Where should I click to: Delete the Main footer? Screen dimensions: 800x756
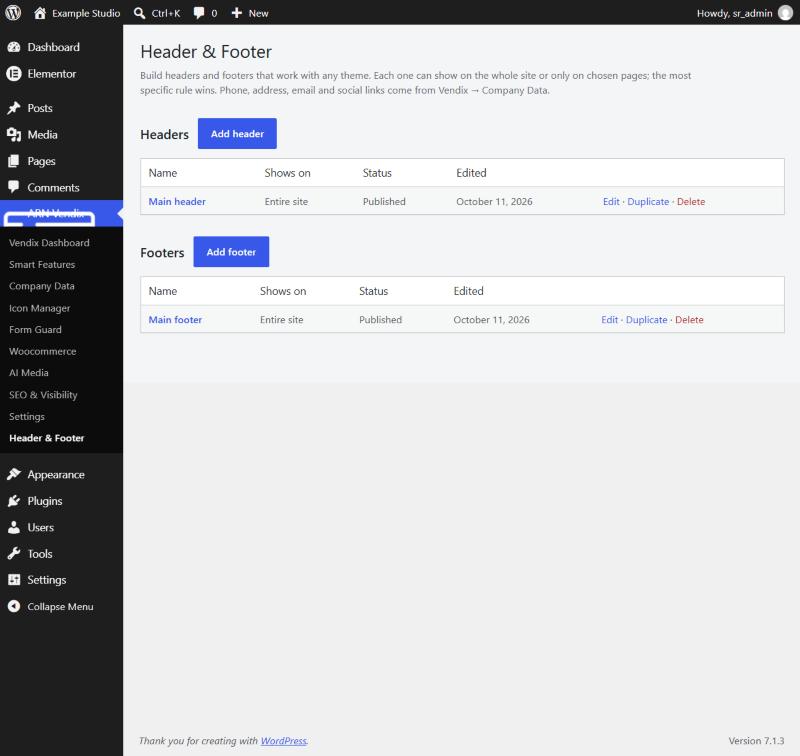pos(689,320)
